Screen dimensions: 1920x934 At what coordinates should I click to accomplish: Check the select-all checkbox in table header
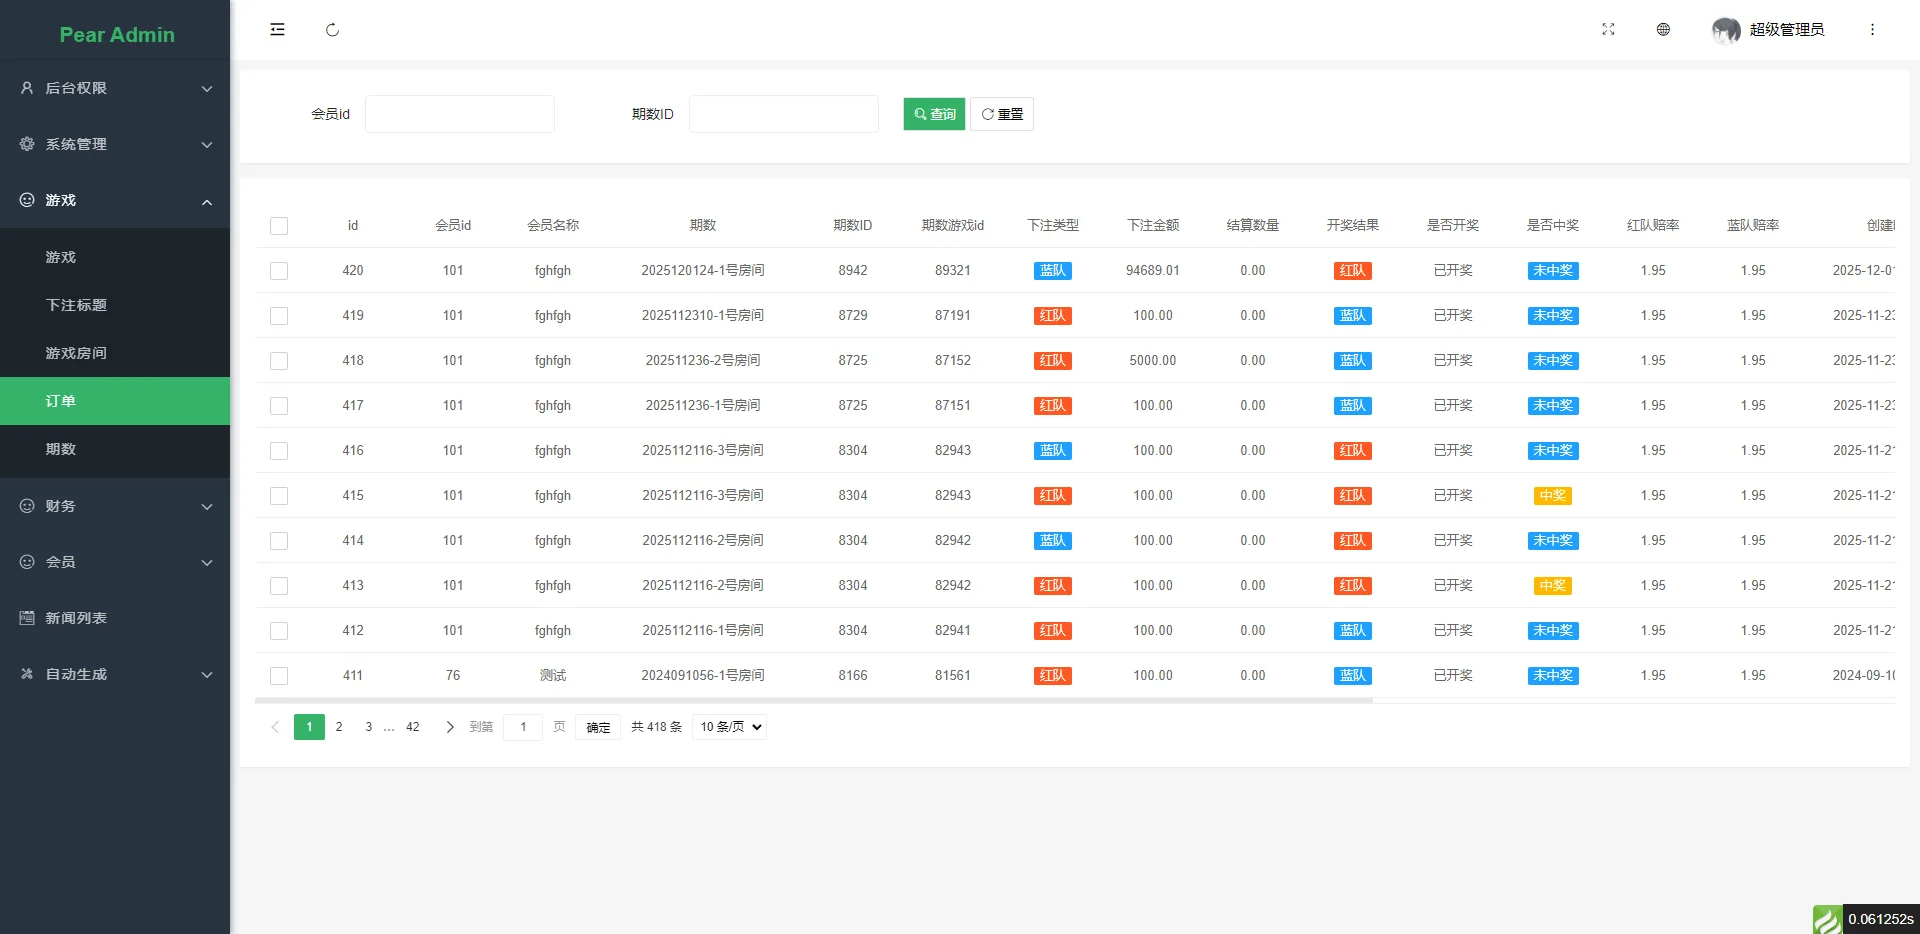pyautogui.click(x=279, y=226)
